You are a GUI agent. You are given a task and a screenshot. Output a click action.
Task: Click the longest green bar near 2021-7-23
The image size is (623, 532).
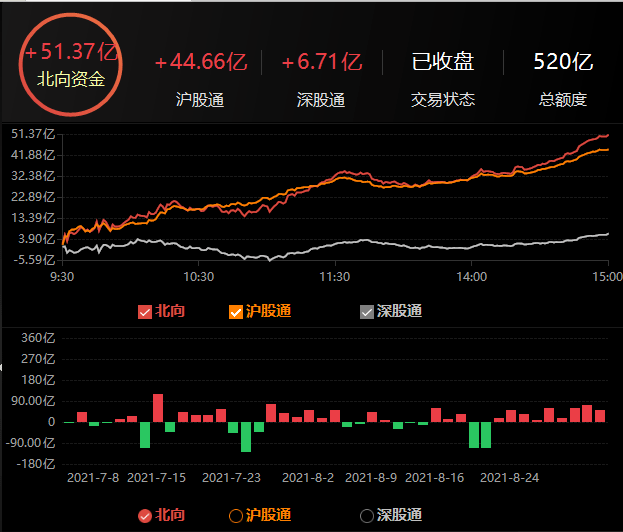tap(246, 437)
